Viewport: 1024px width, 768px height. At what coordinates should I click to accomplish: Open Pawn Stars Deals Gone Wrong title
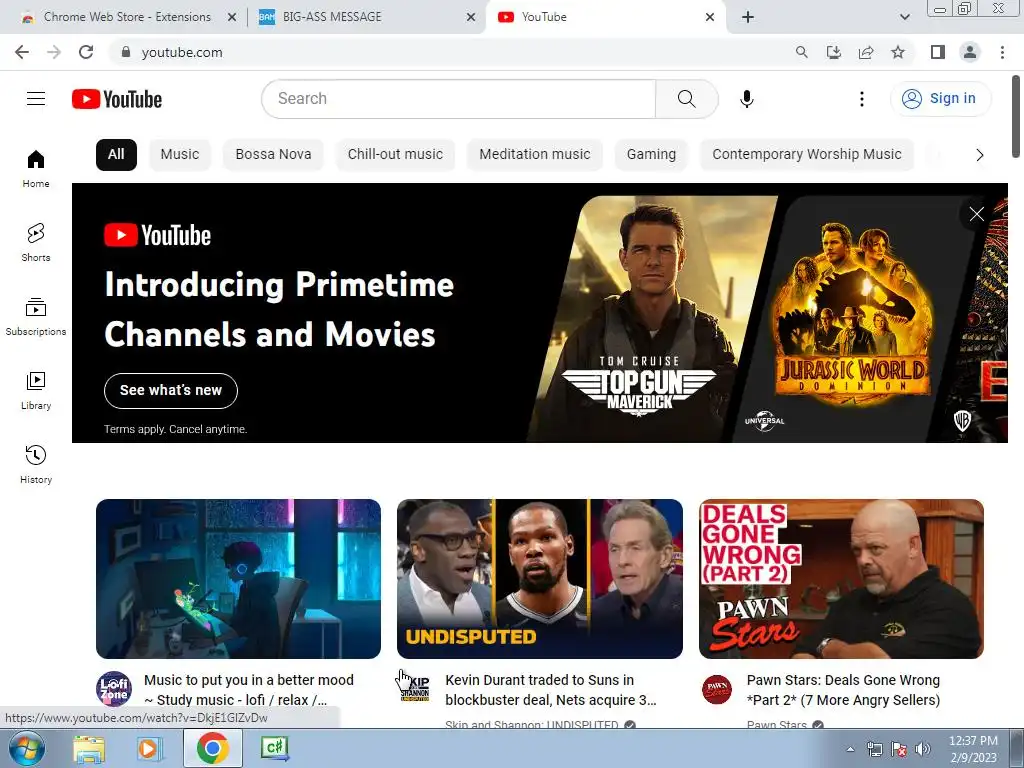(843, 690)
